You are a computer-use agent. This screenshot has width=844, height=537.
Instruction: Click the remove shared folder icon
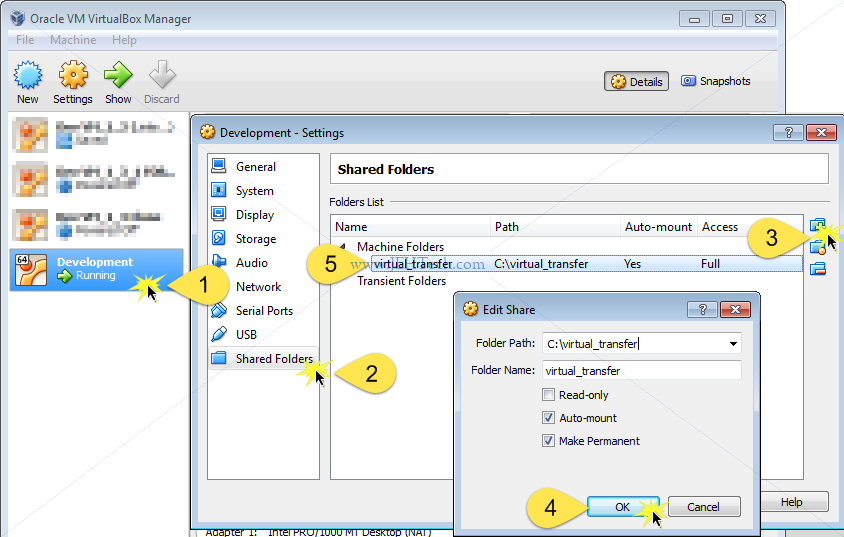pyautogui.click(x=818, y=268)
